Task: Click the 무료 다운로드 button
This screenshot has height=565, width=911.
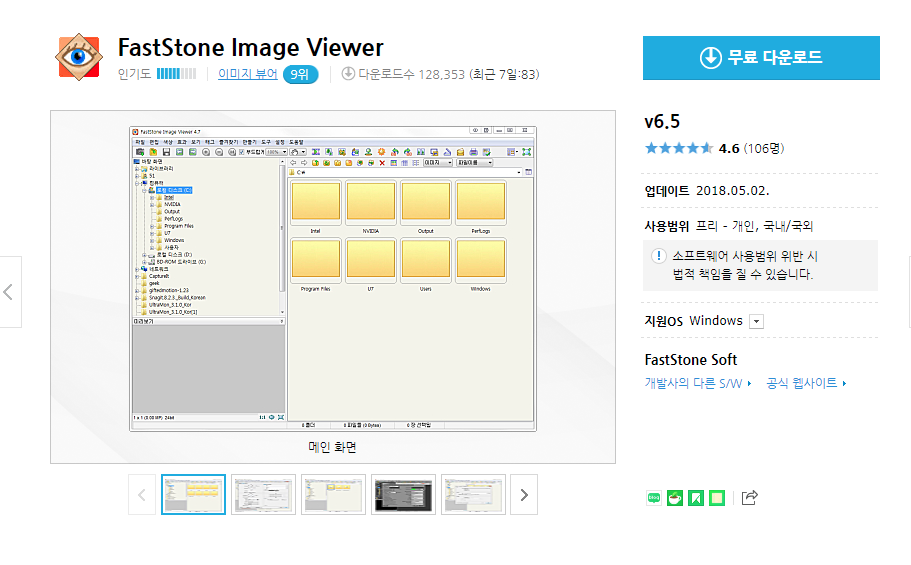Action: (761, 58)
